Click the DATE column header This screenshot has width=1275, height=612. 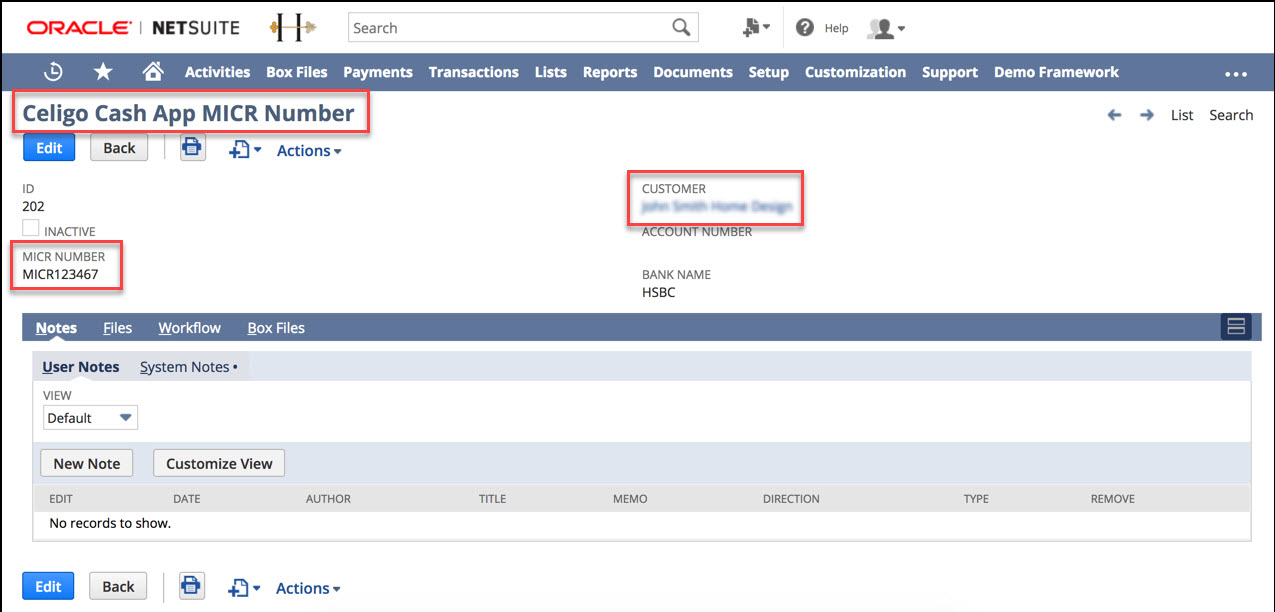coord(187,499)
